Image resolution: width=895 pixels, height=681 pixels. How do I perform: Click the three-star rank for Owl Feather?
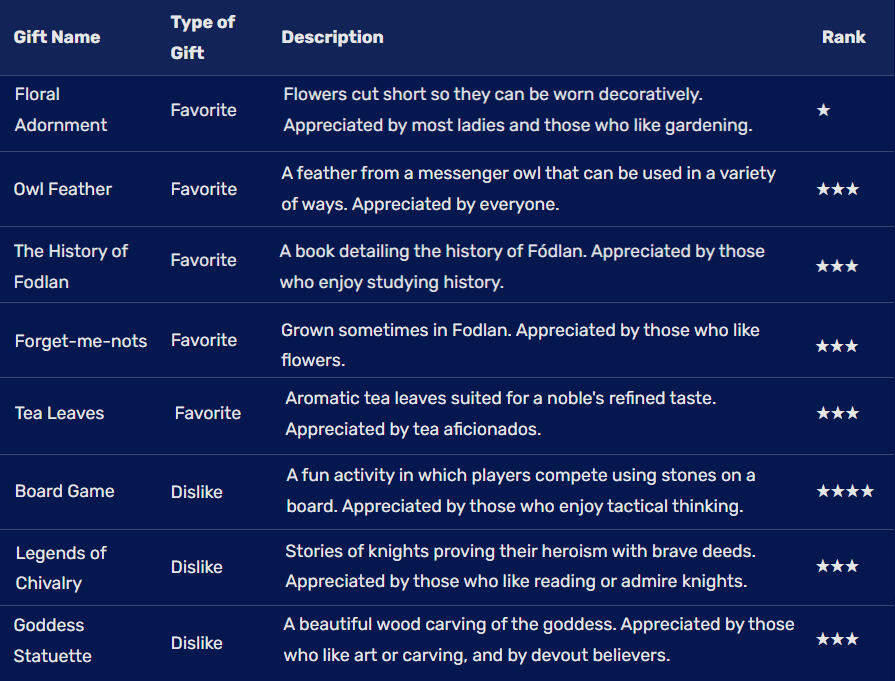pos(837,189)
